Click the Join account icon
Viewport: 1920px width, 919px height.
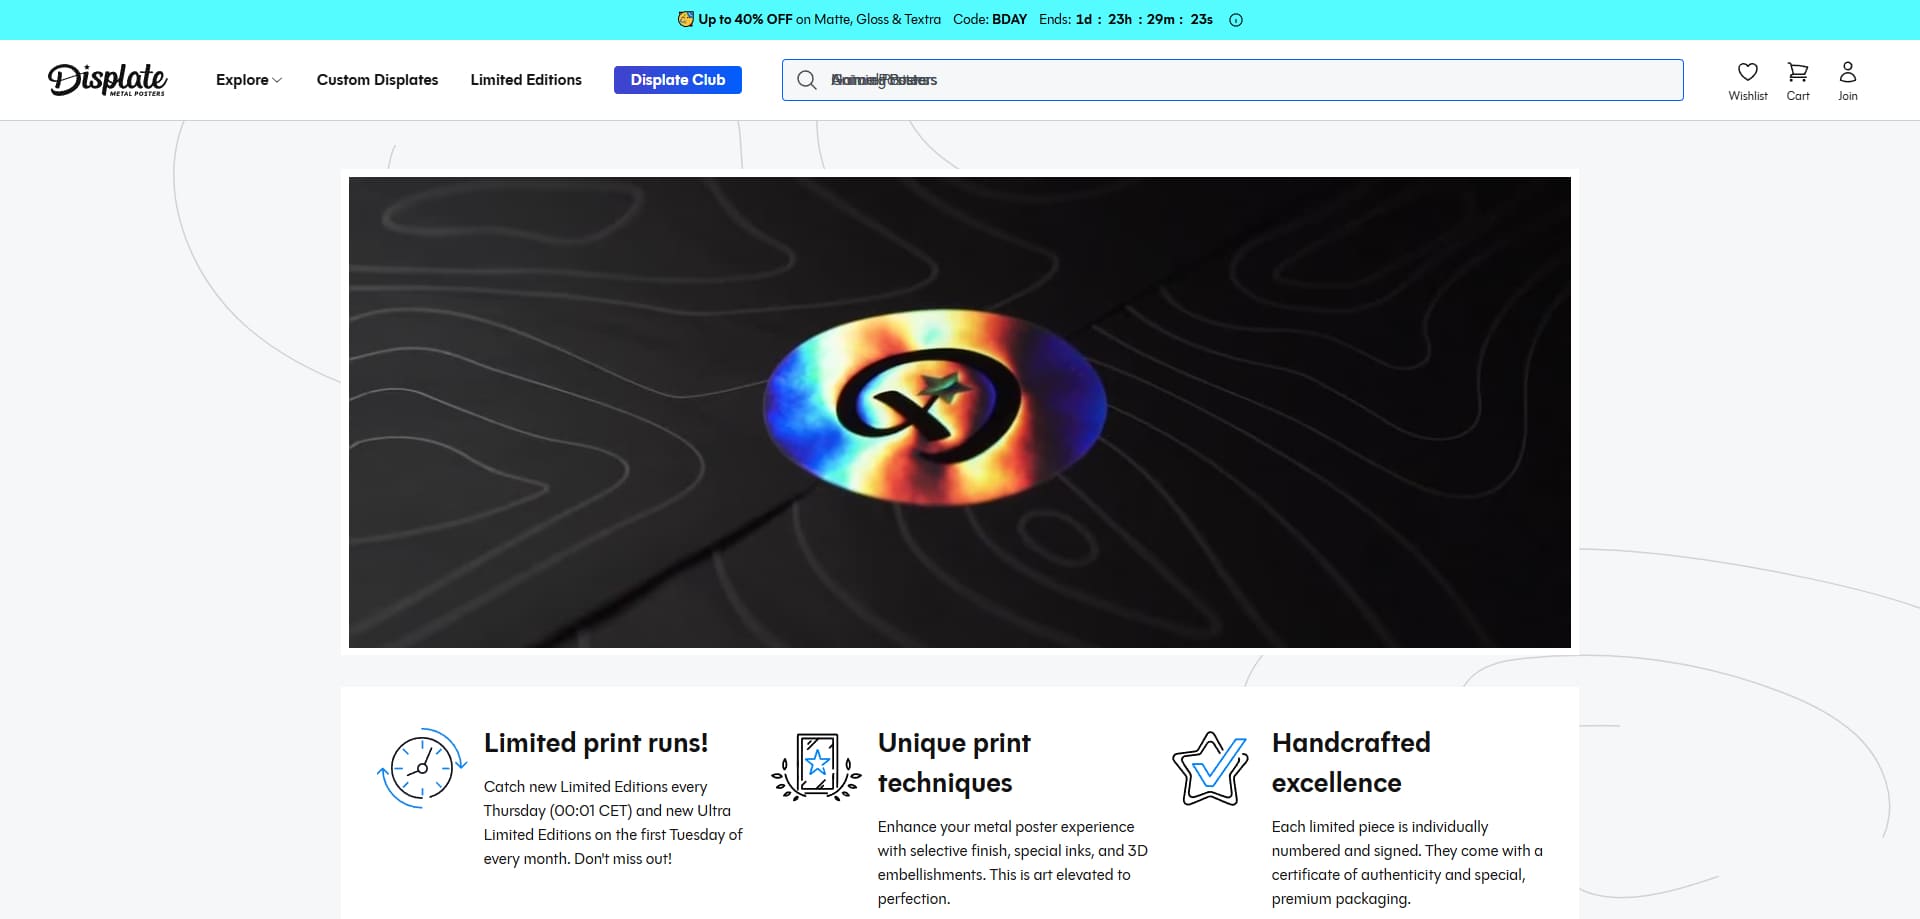click(1848, 81)
